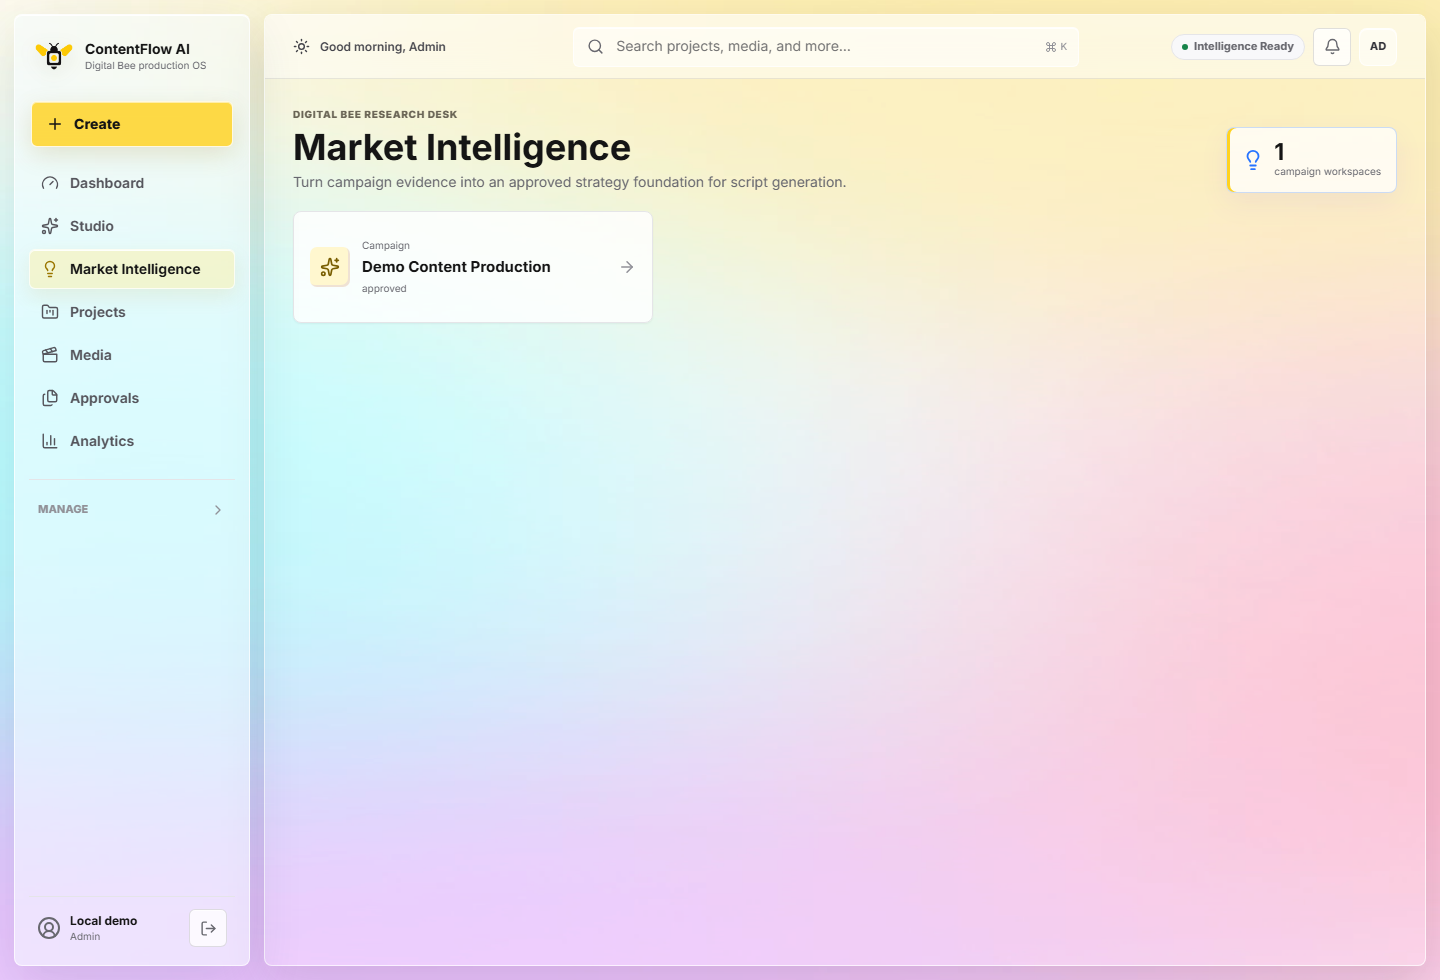Expand the Manage section chevron
Viewport: 1440px width, 980px height.
click(218, 510)
